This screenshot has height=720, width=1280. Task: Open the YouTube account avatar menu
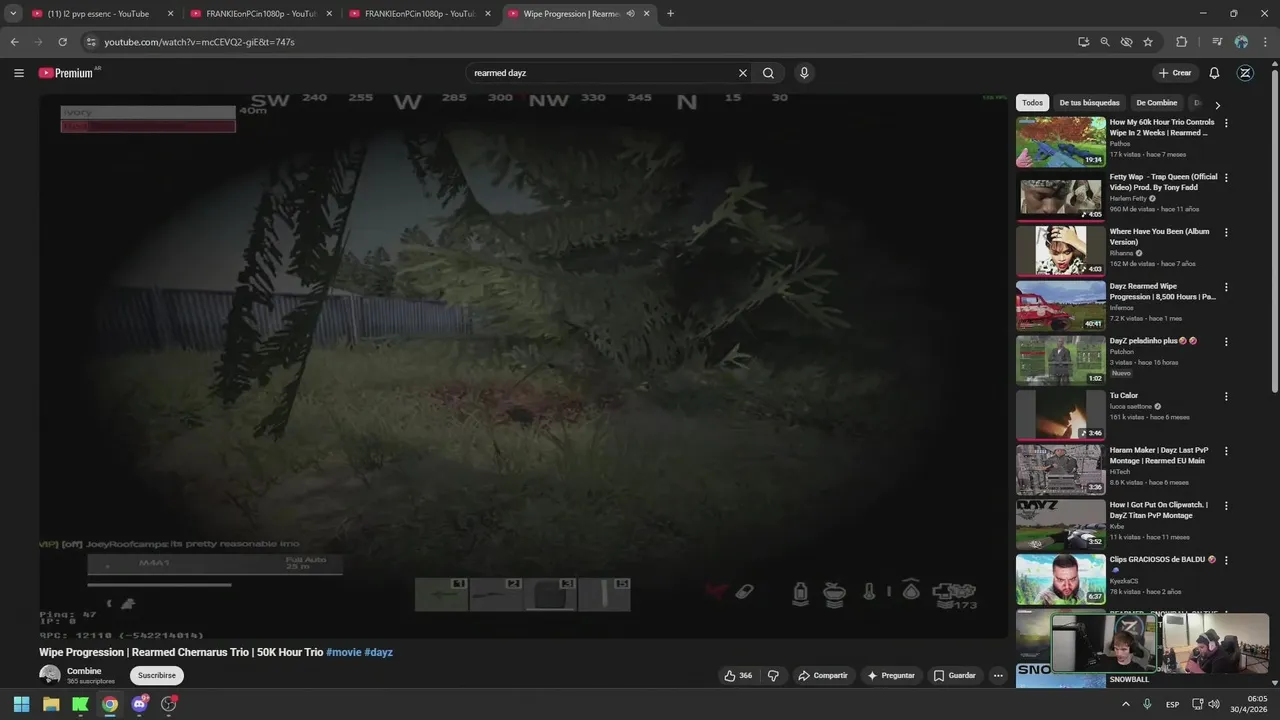click(x=1245, y=73)
